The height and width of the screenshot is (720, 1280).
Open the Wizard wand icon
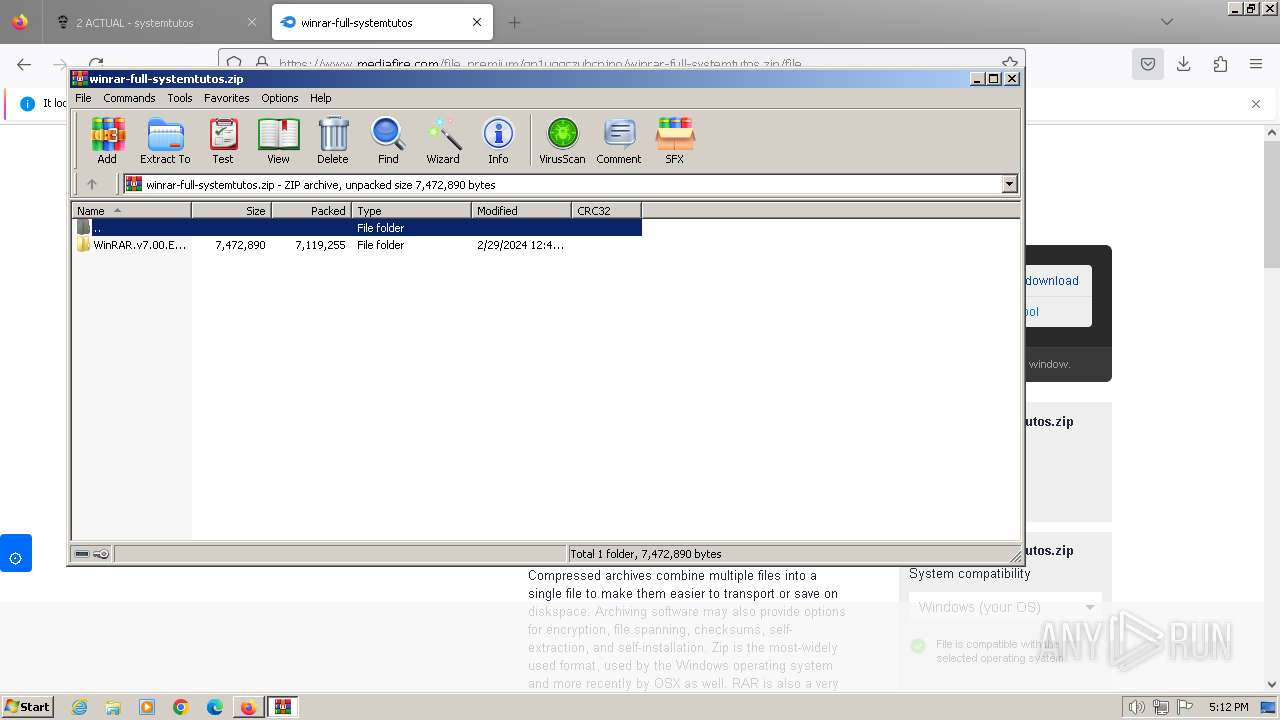(x=443, y=140)
